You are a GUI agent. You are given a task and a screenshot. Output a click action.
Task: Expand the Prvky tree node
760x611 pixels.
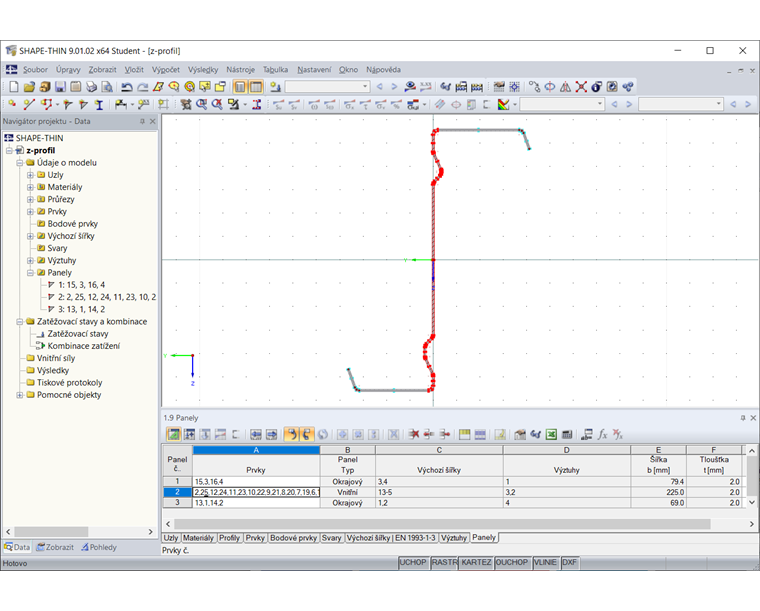(30, 211)
